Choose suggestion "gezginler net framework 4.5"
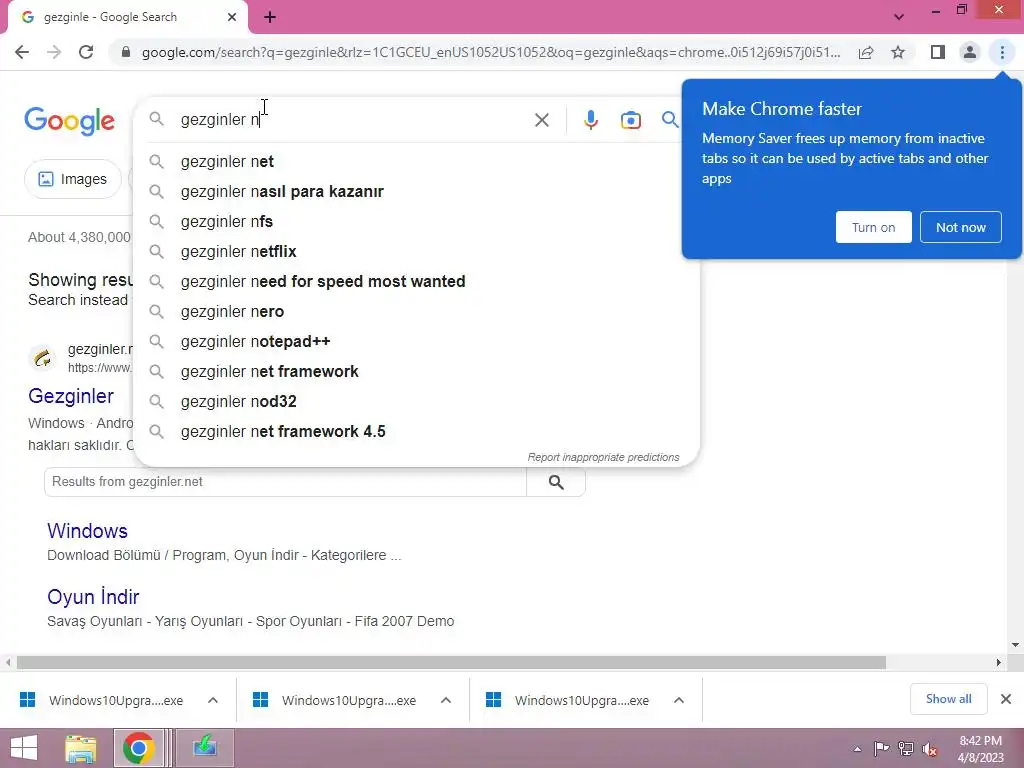The width and height of the screenshot is (1024, 768). click(416, 432)
